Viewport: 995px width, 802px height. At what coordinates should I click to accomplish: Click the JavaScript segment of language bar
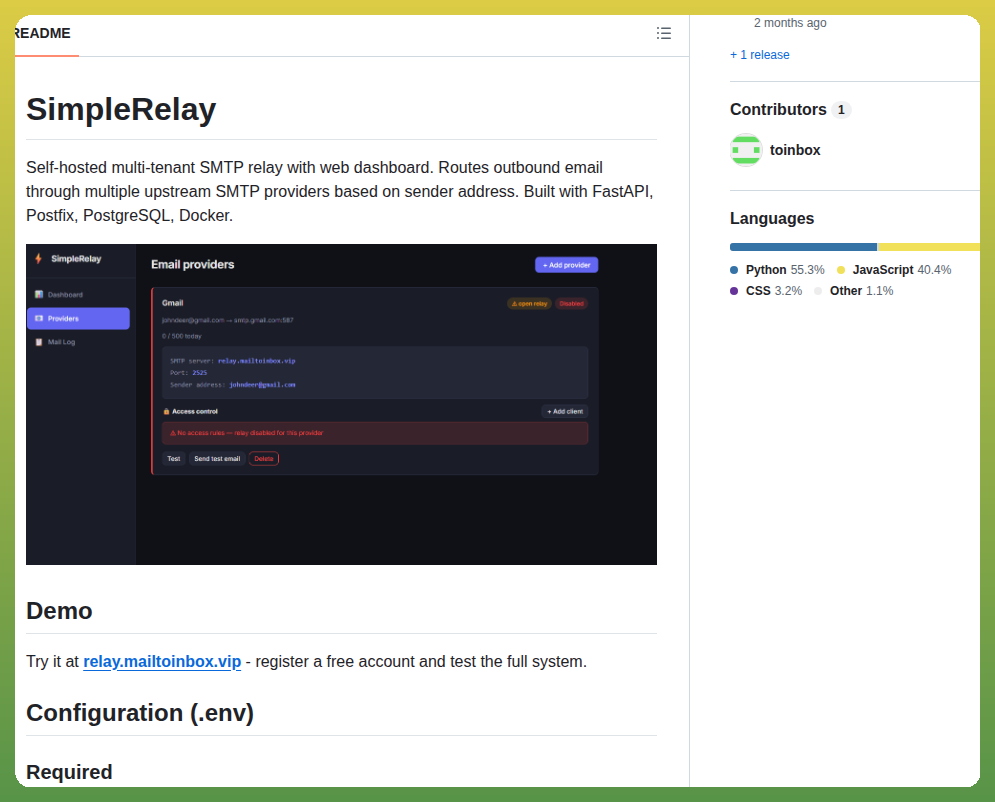[x=929, y=247]
